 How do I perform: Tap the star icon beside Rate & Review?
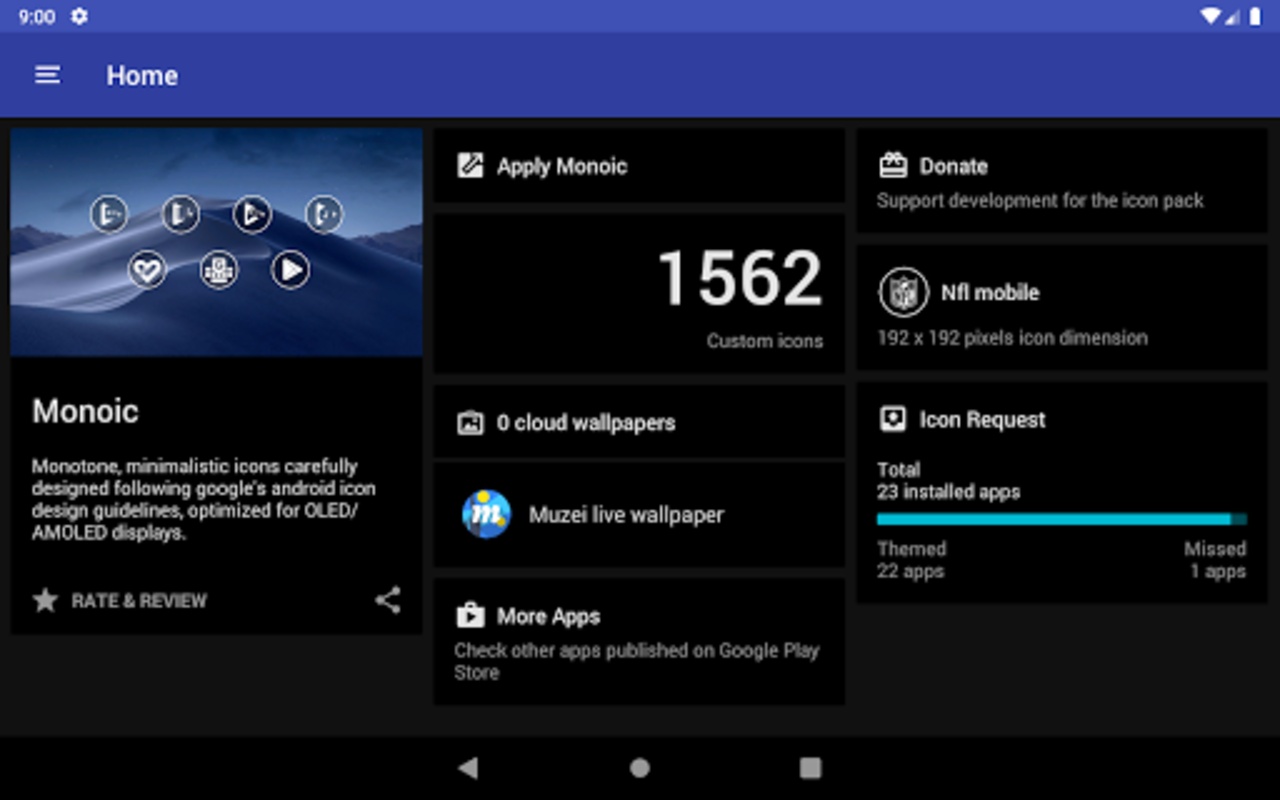point(45,600)
